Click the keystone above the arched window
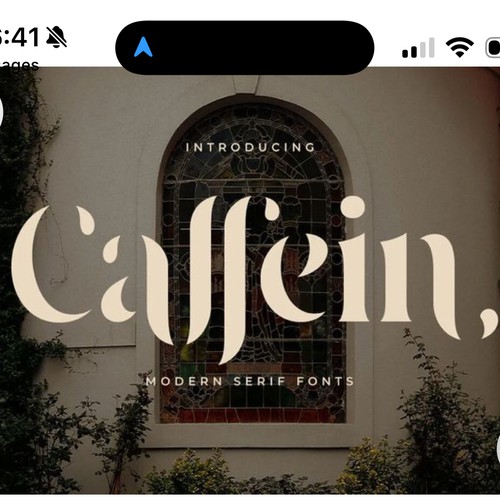Image resolution: width=500 pixels, height=500 pixels. pyautogui.click(x=246, y=84)
